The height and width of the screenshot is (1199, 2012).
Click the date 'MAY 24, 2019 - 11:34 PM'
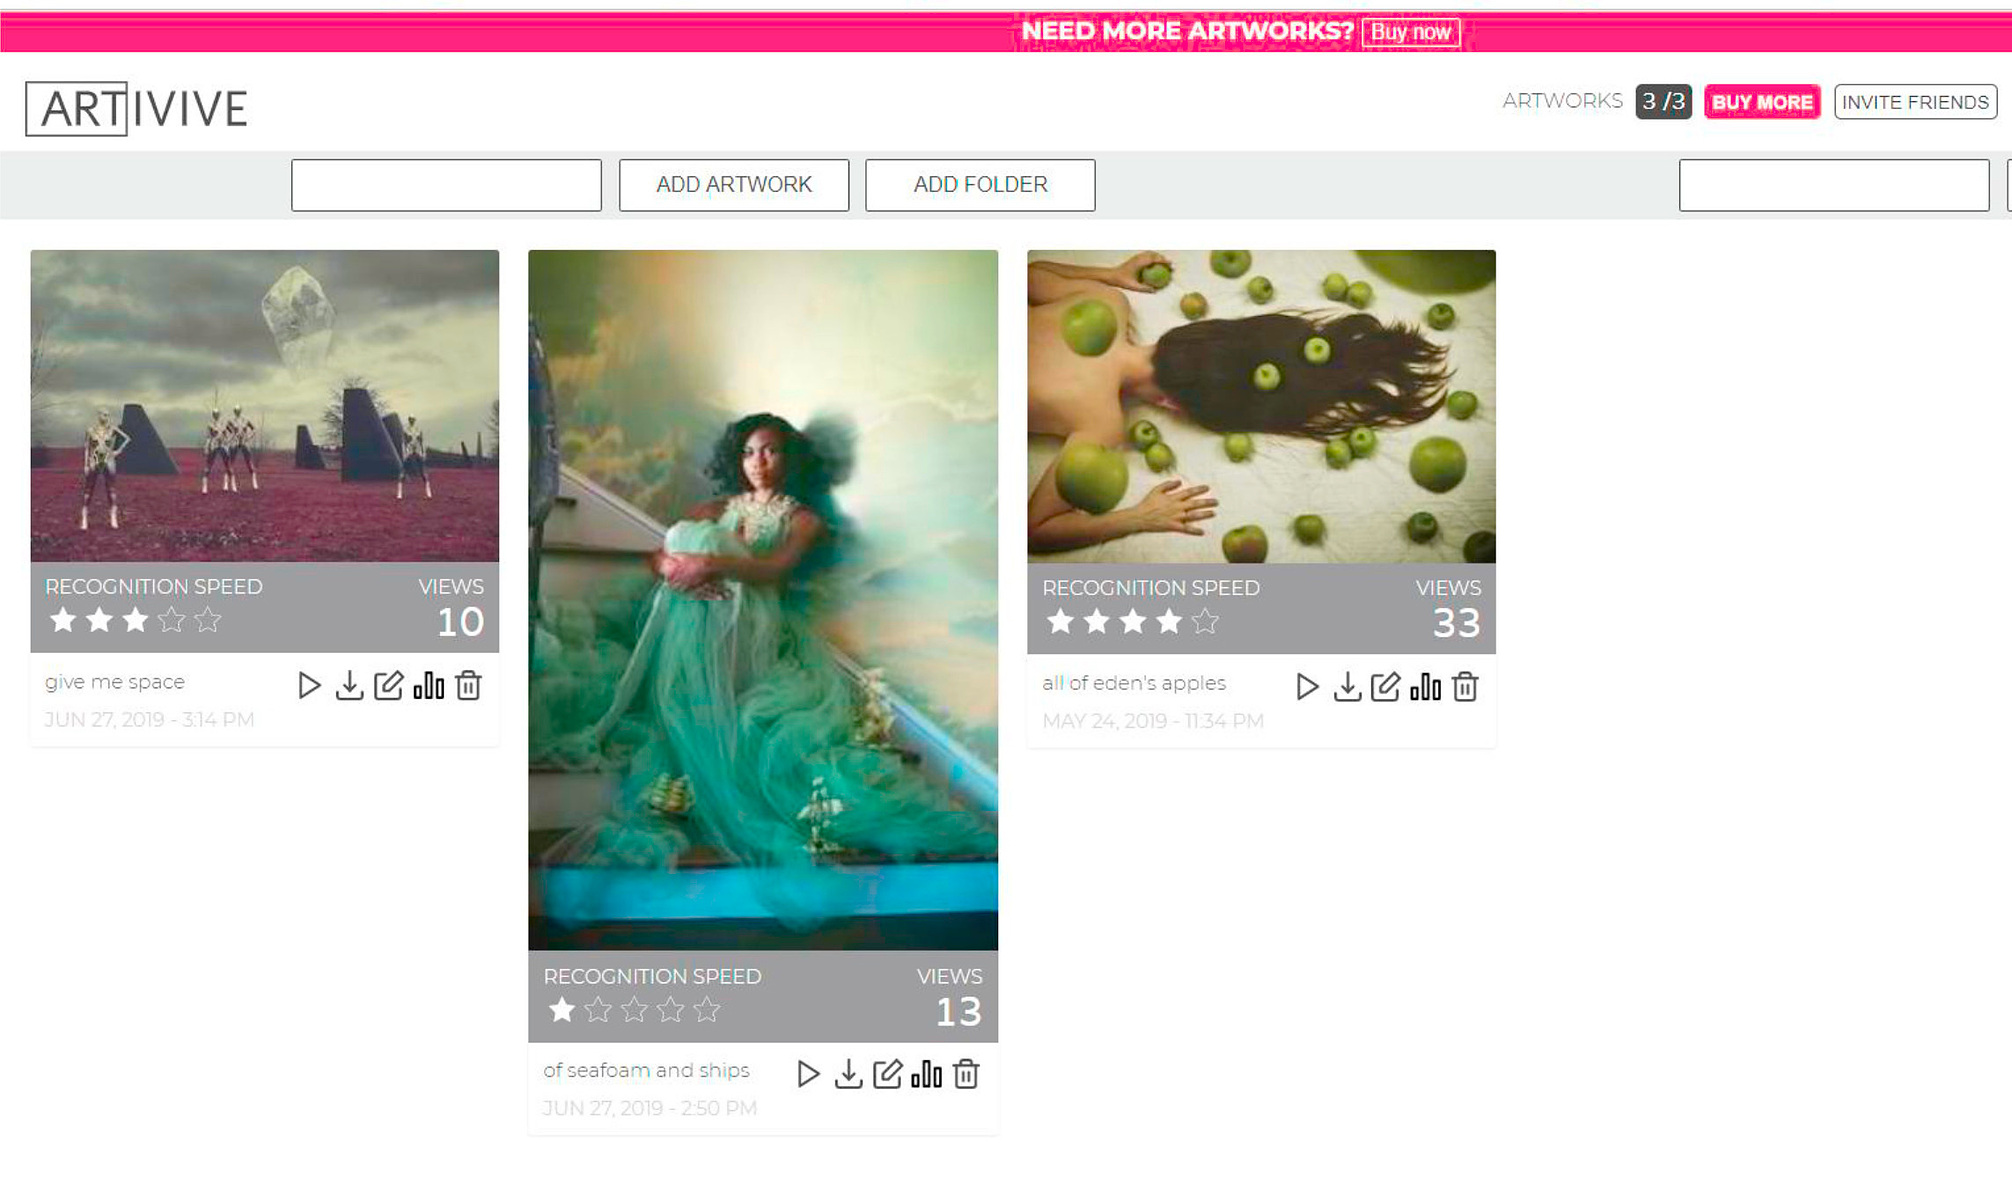(x=1153, y=721)
